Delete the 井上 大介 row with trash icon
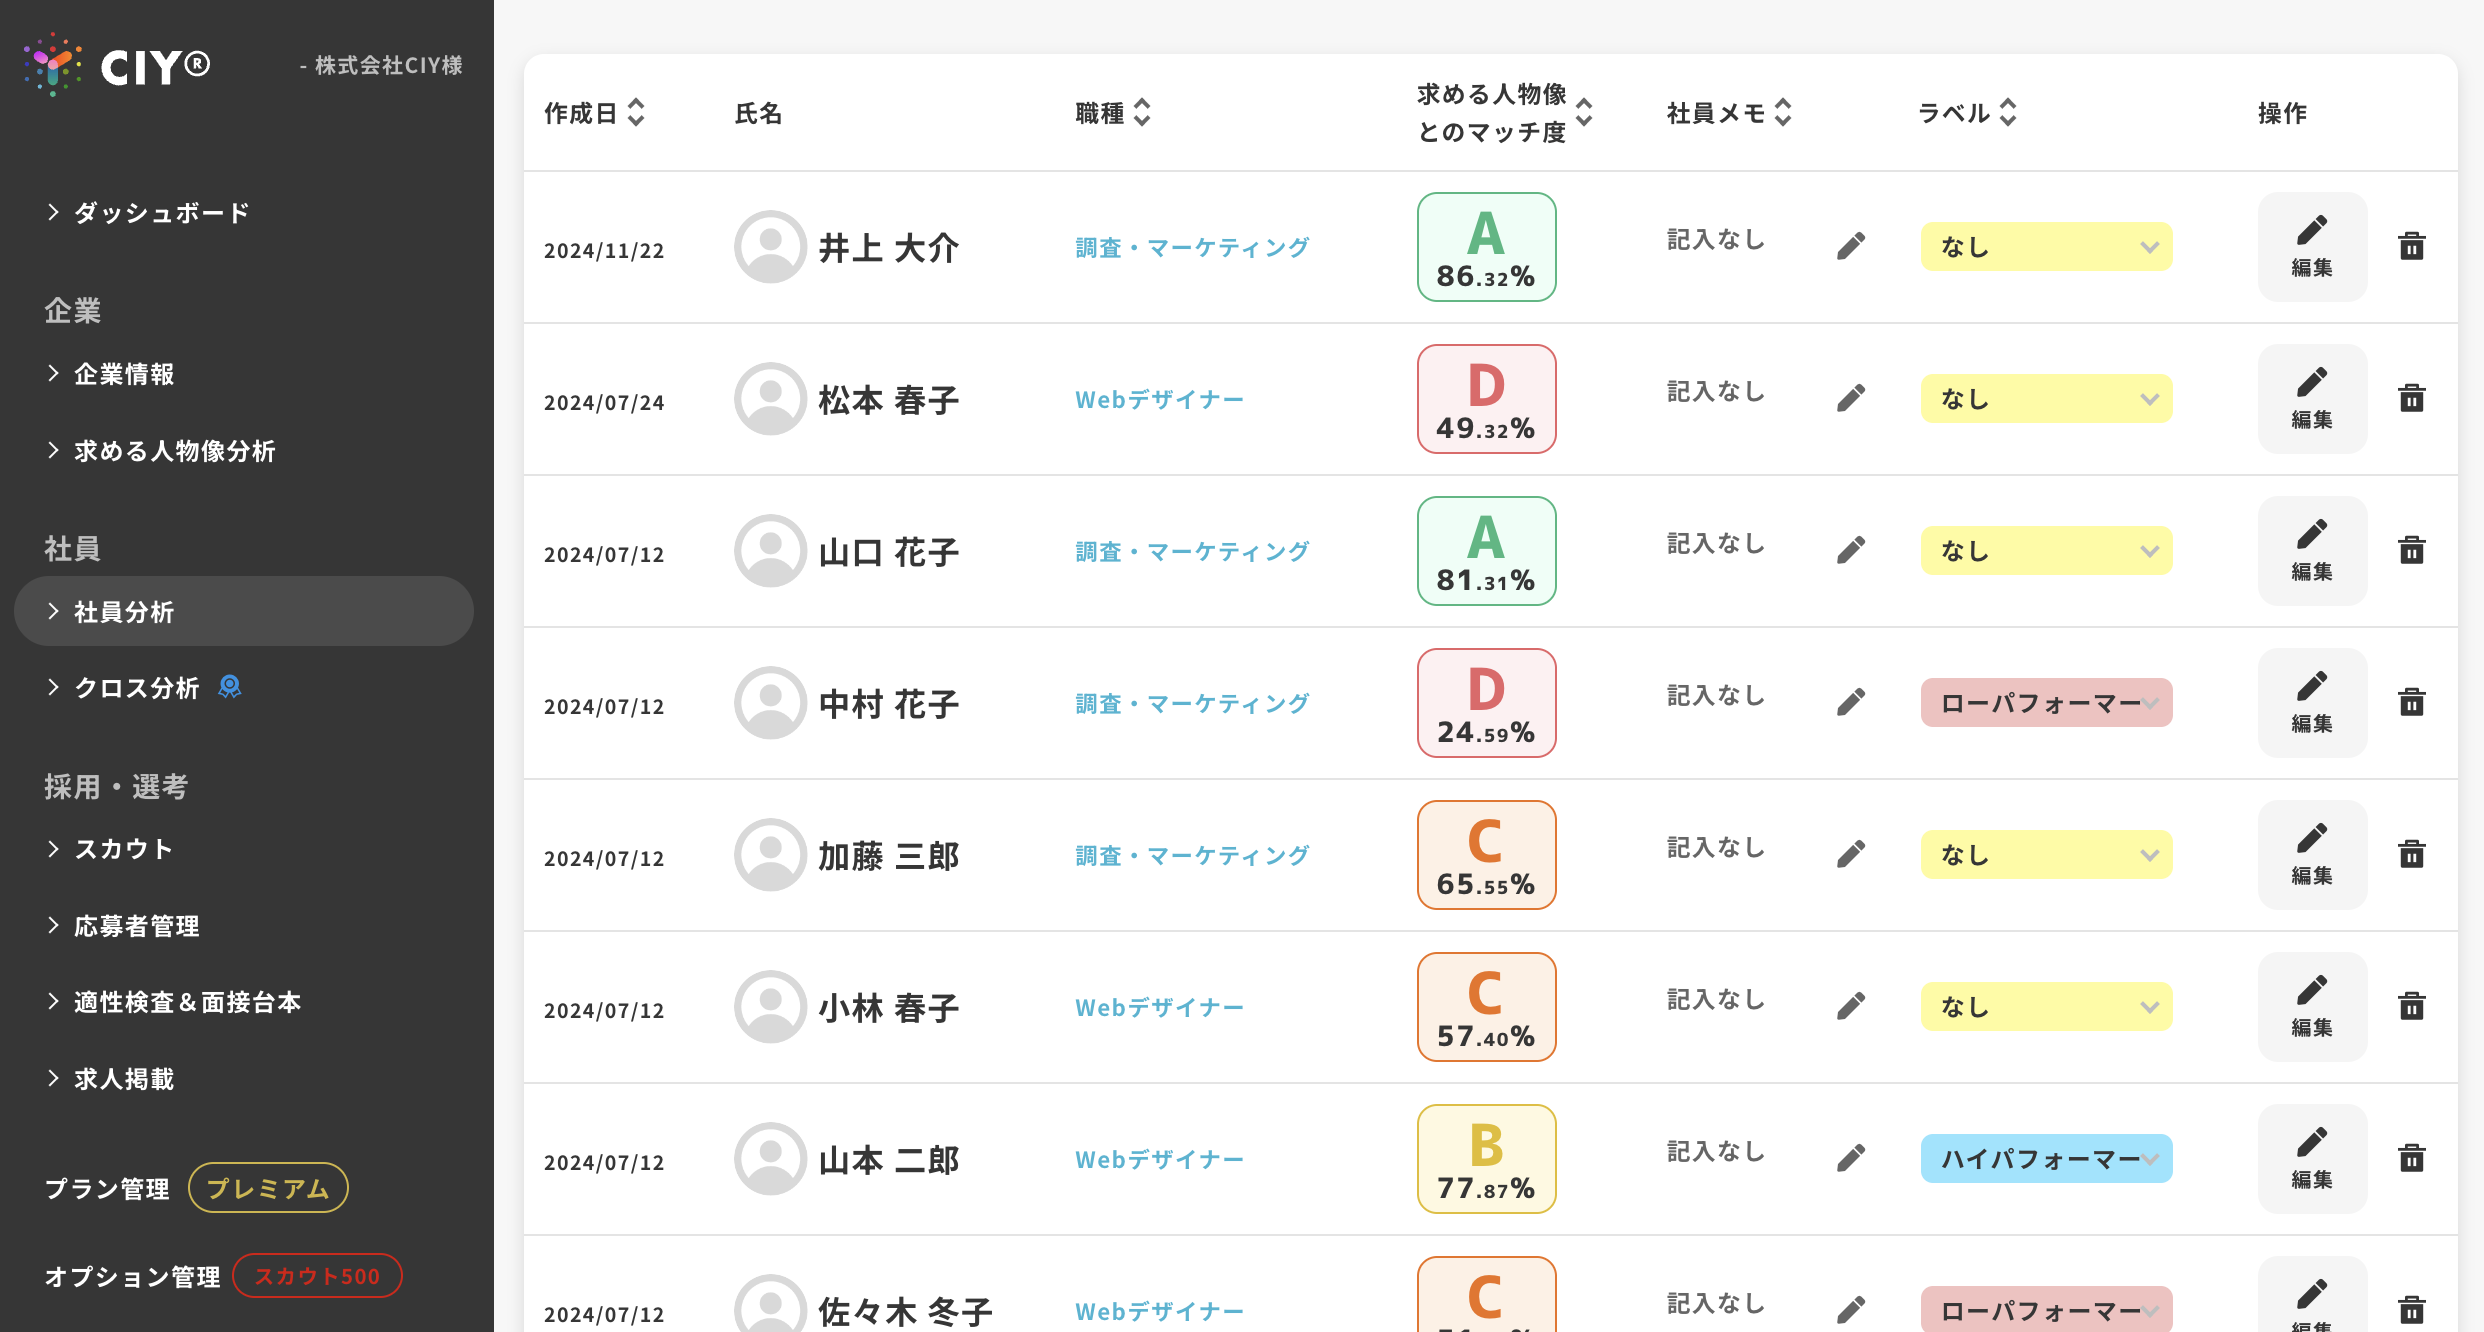This screenshot has height=1332, width=2484. tap(2411, 246)
